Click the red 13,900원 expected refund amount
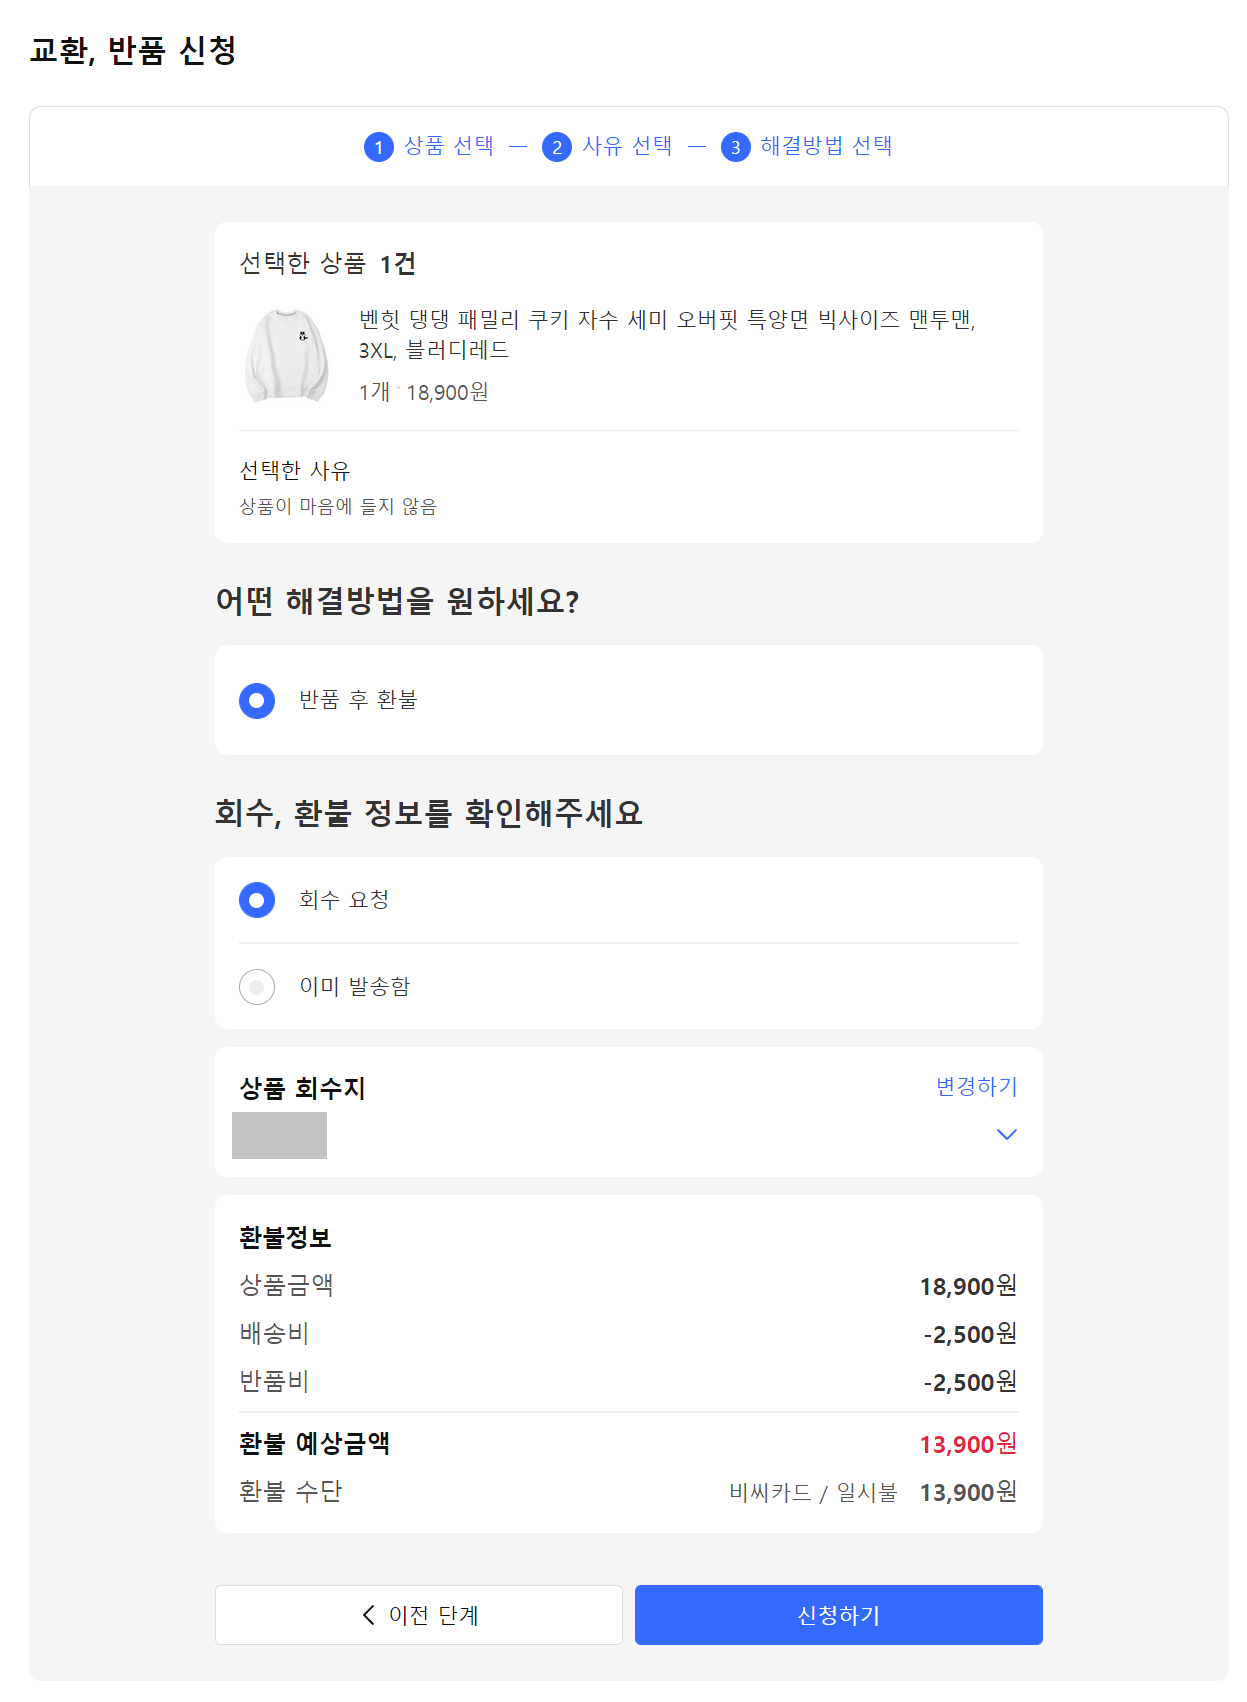The image size is (1247, 1702). point(968,1444)
